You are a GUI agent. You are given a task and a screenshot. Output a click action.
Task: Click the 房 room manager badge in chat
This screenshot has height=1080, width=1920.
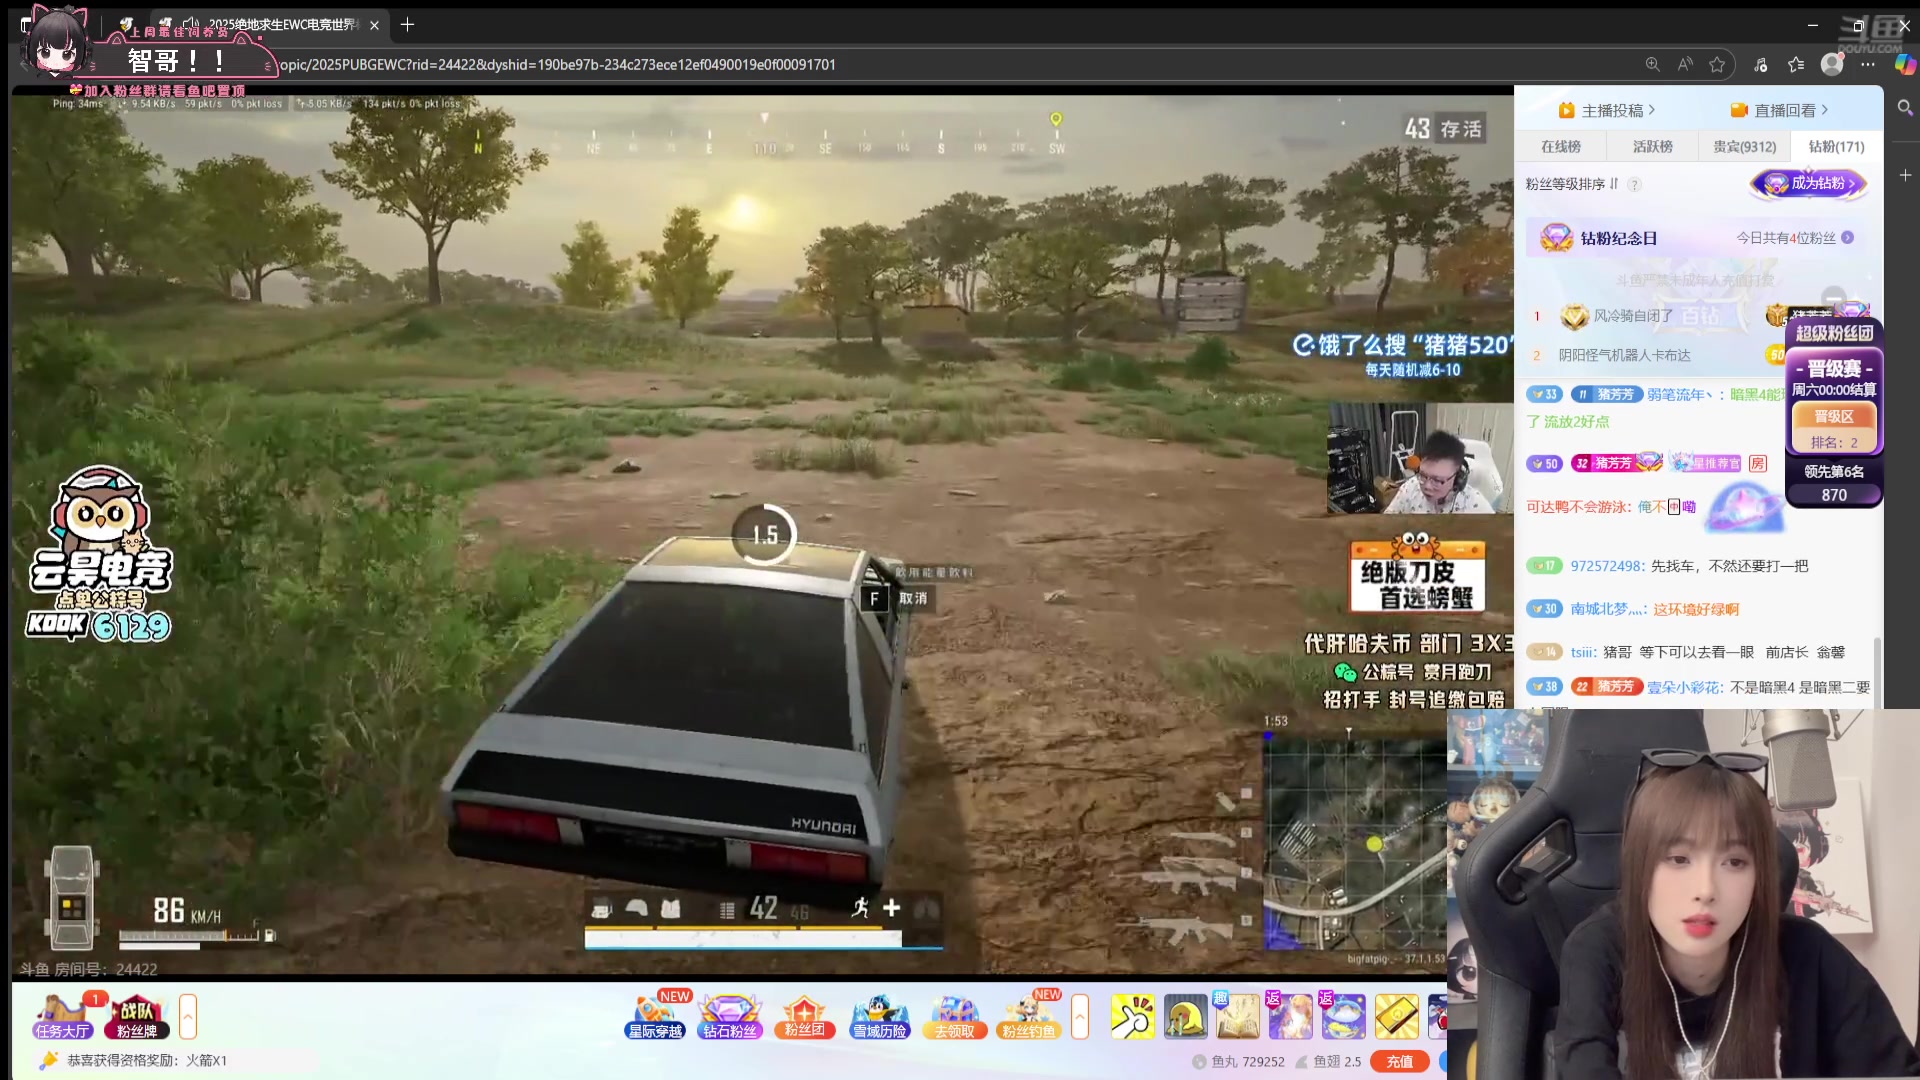1758,463
